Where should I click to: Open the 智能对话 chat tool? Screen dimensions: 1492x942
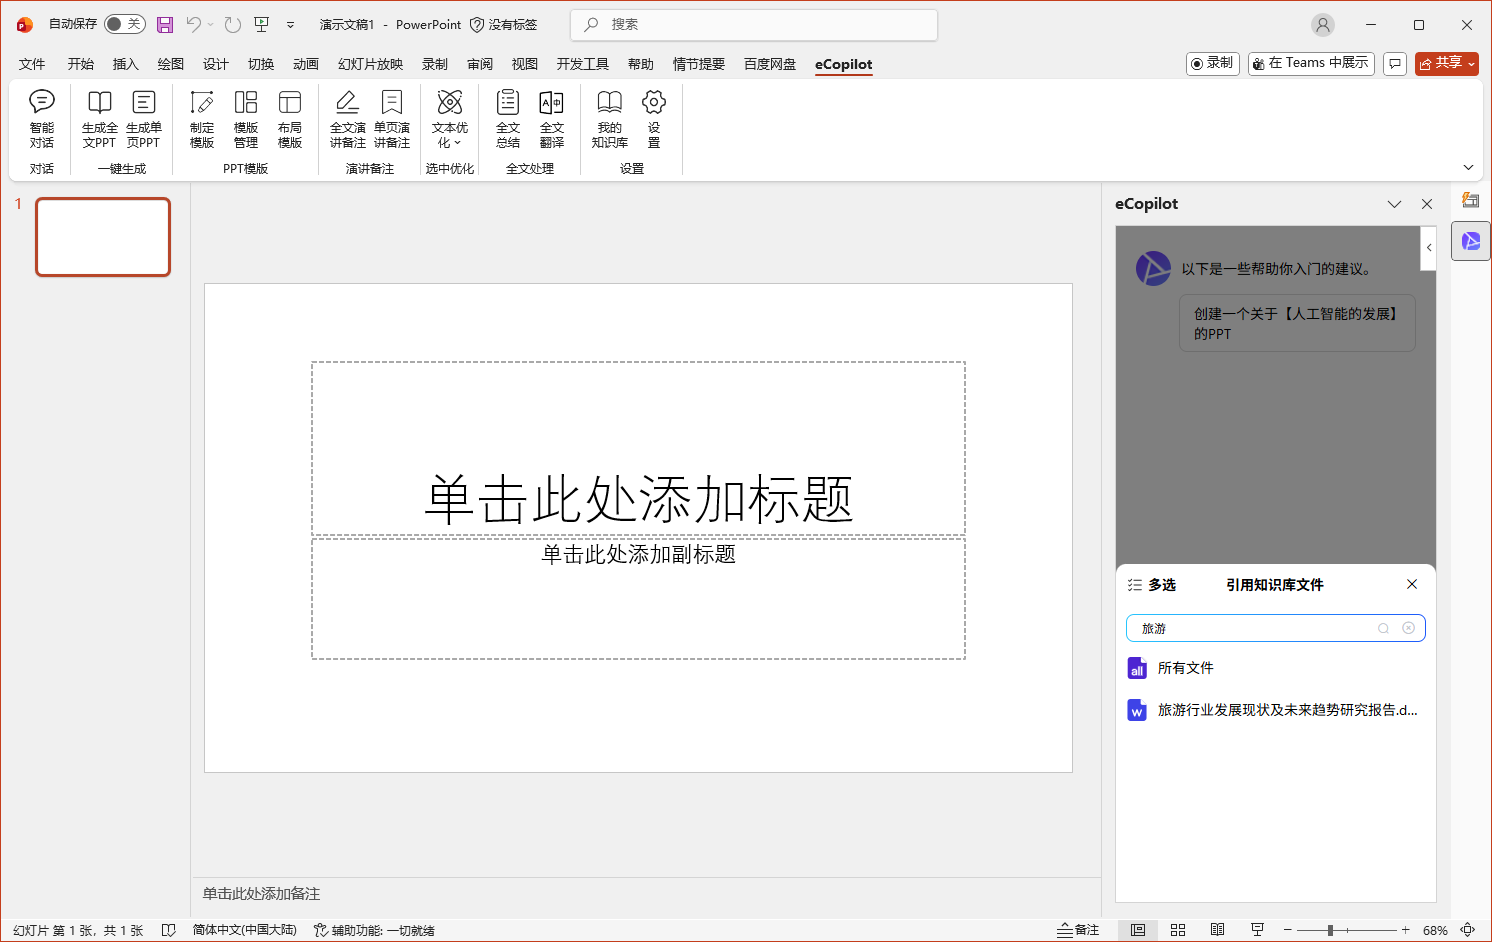point(42,118)
